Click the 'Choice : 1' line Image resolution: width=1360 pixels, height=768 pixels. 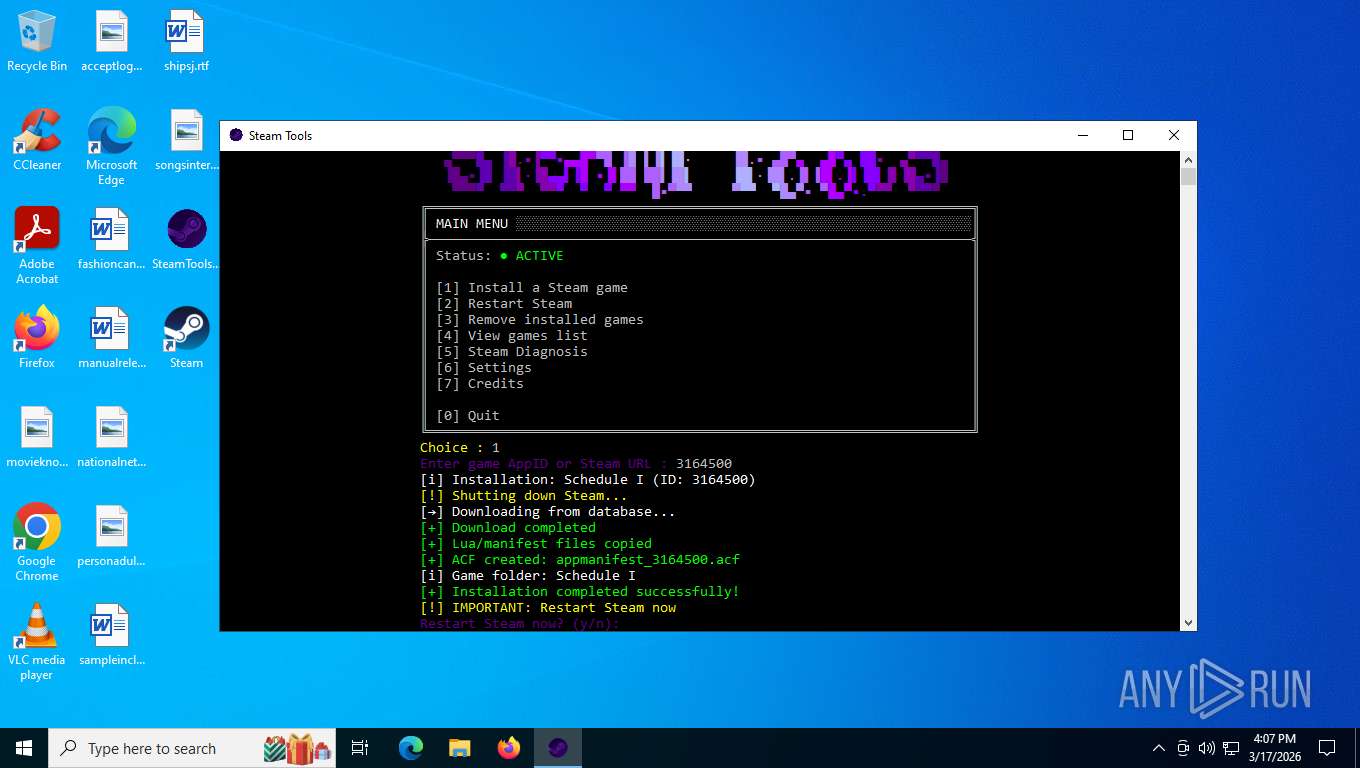pos(460,448)
